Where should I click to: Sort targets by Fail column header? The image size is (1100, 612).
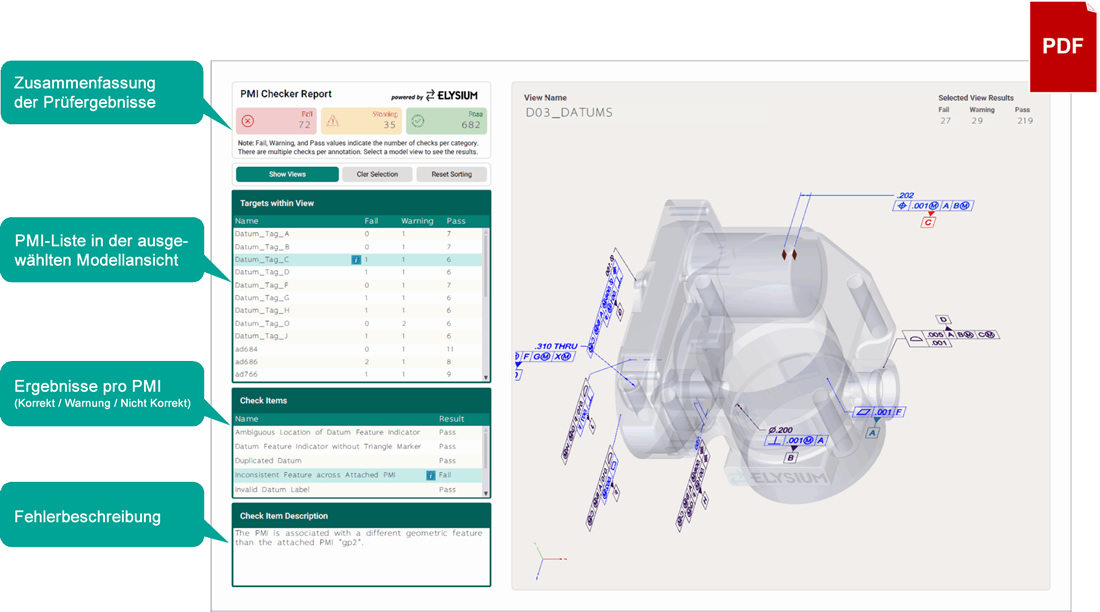click(x=371, y=221)
